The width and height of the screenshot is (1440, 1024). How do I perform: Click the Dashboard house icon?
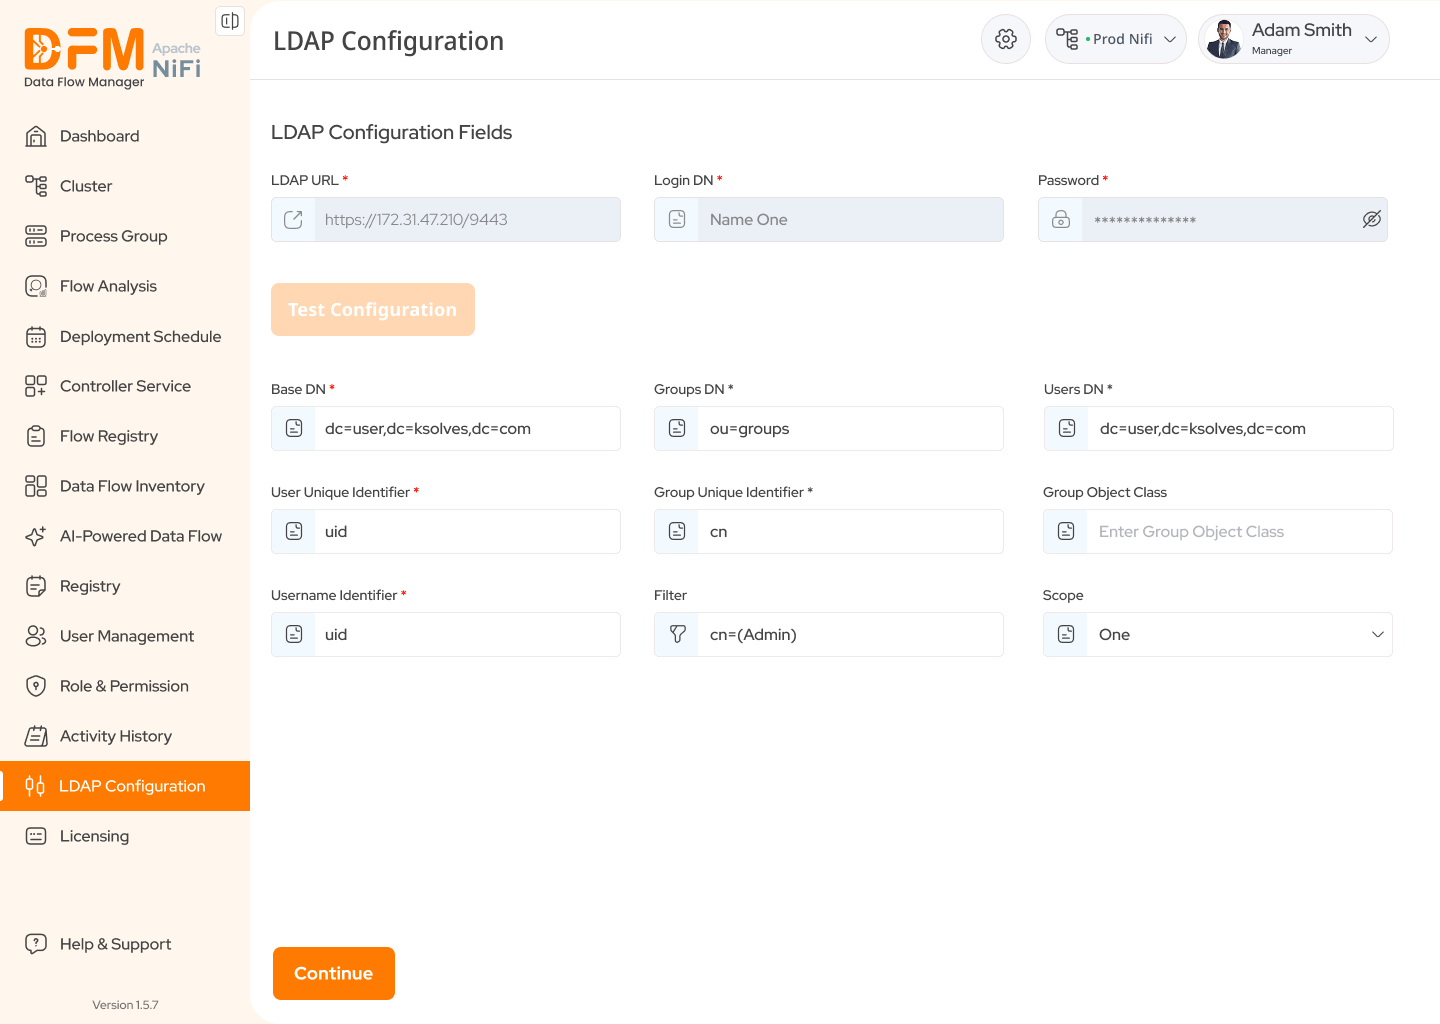pos(36,136)
